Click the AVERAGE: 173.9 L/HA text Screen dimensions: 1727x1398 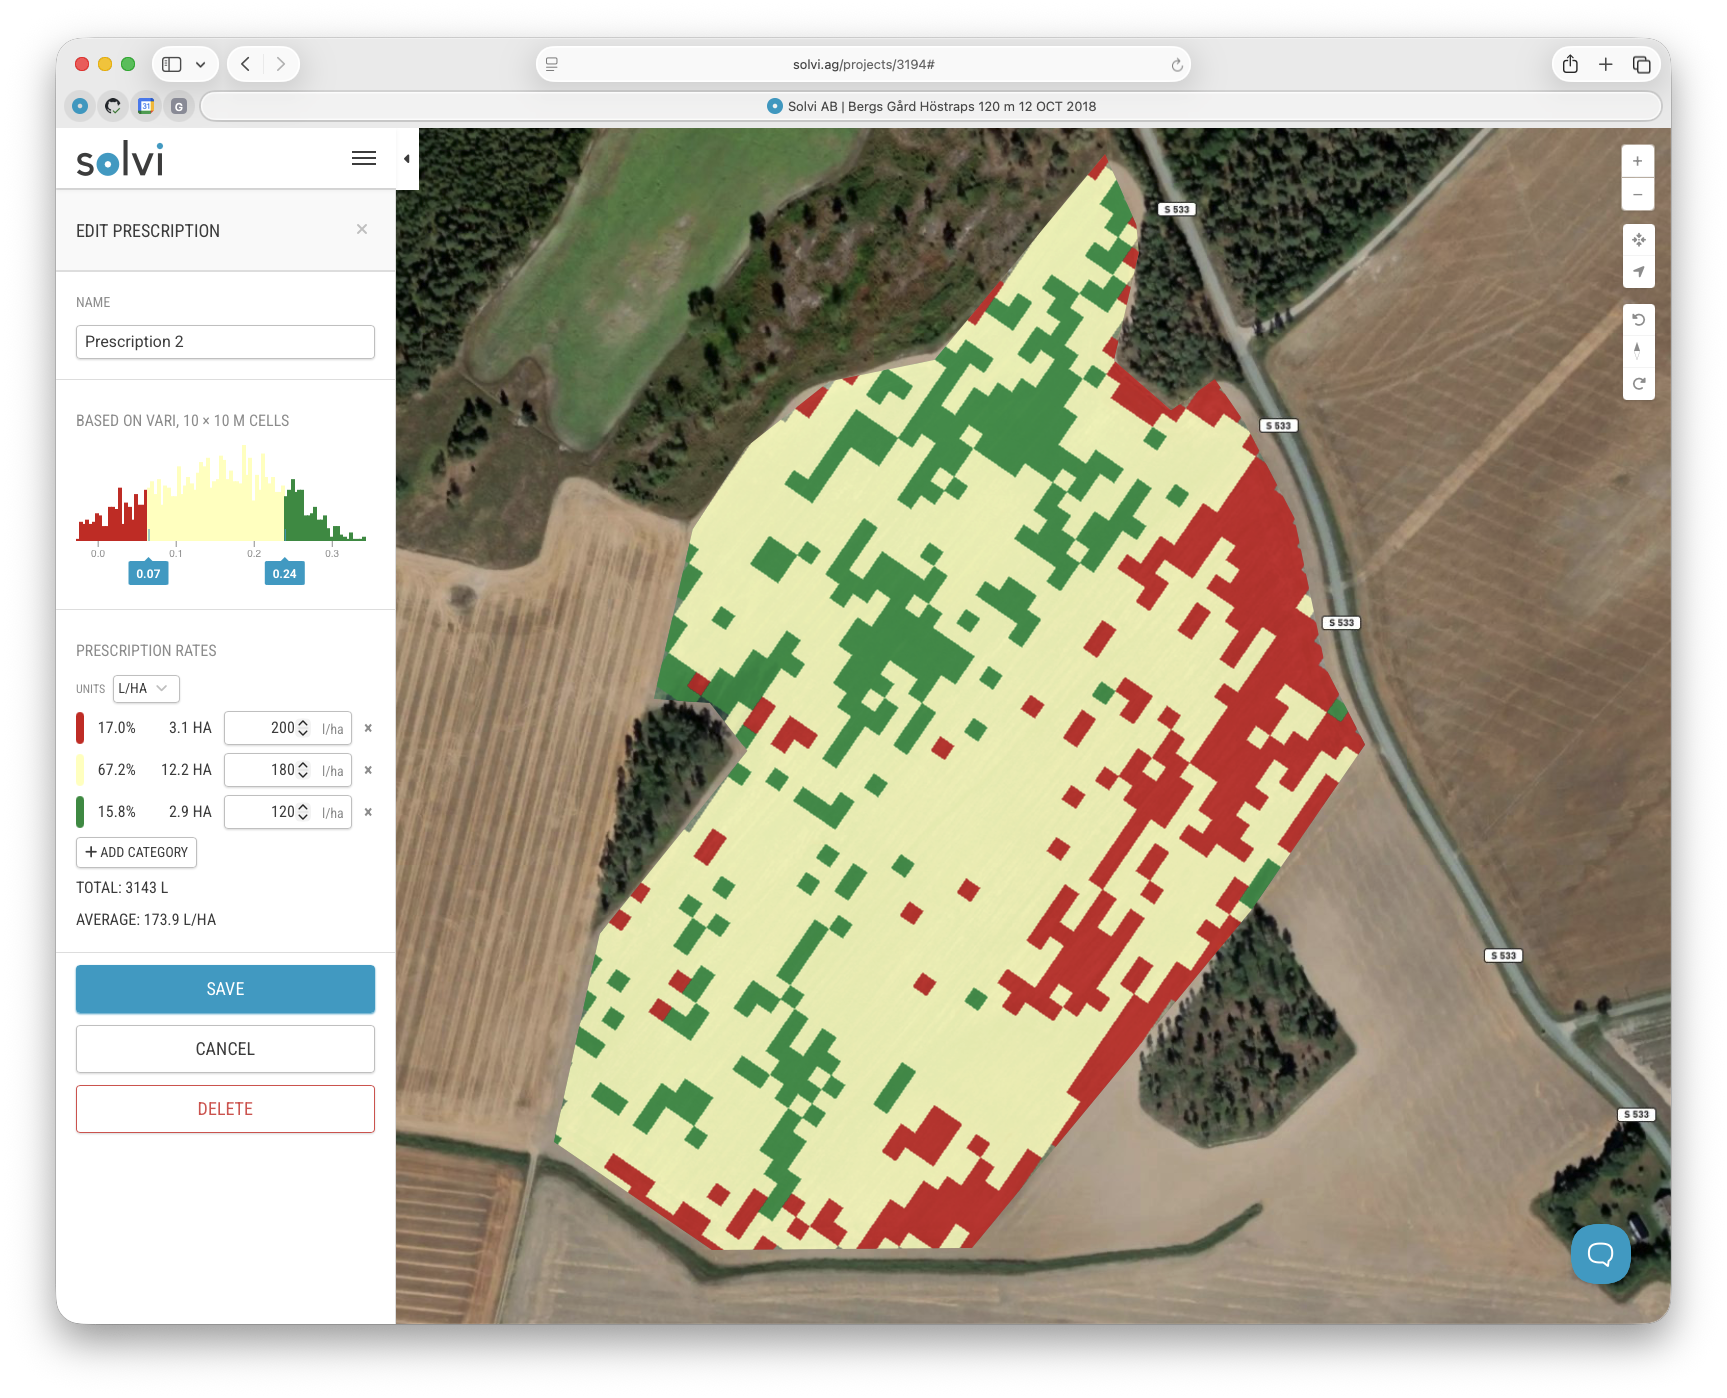(x=146, y=920)
